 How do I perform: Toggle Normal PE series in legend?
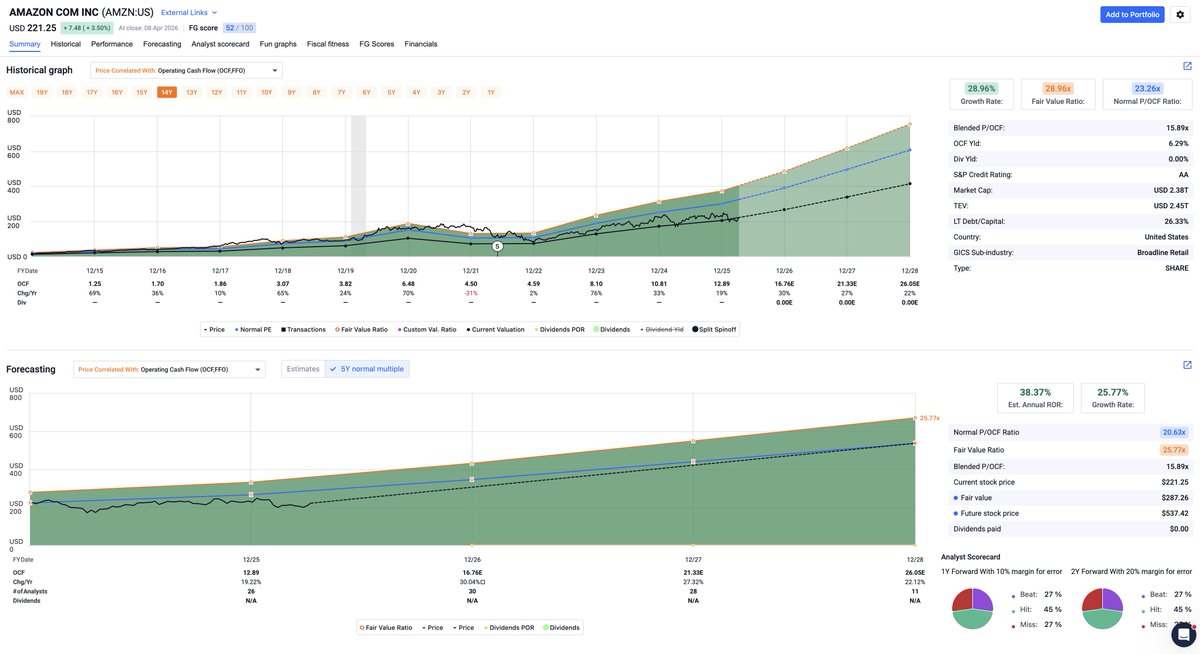click(x=254, y=329)
